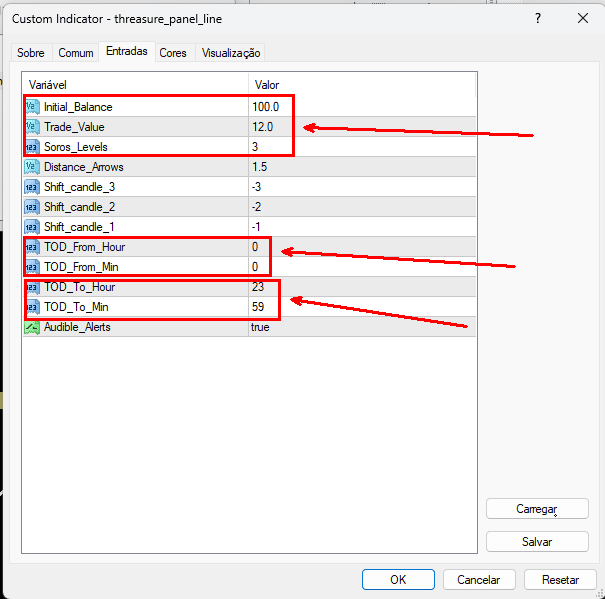The image size is (605, 599).
Task: Open the help question mark button
Action: [x=538, y=18]
